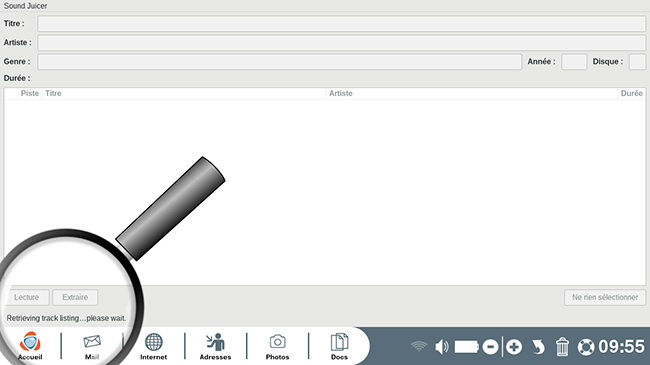The image size is (650, 365).
Task: Mute sound with the speaker icon
Action: [442, 346]
